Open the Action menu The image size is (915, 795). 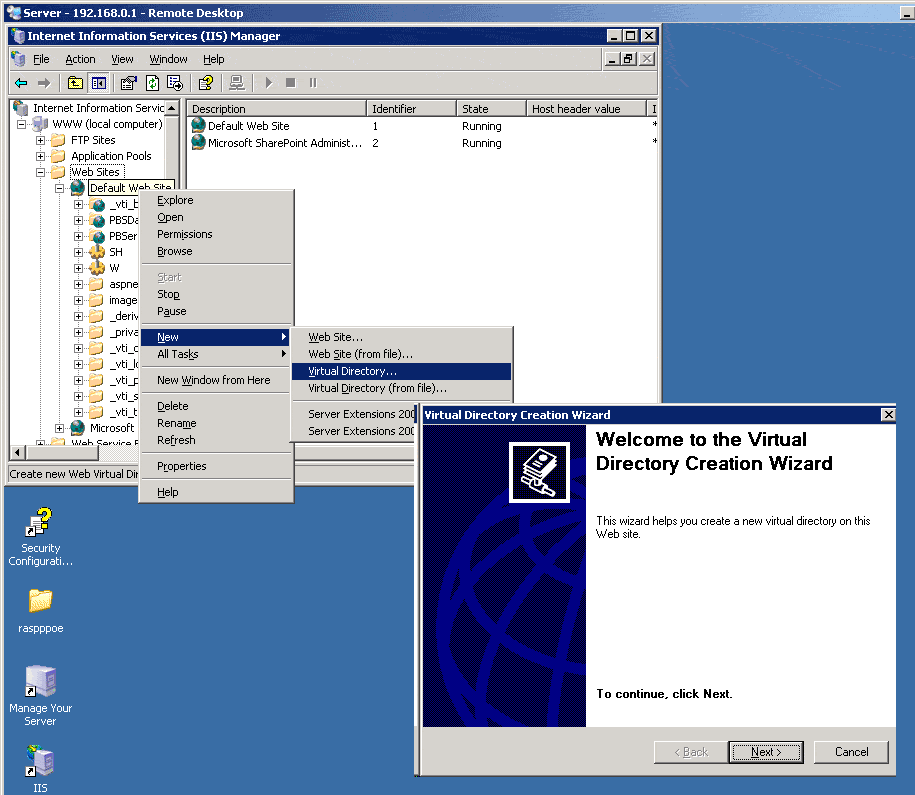(80, 59)
